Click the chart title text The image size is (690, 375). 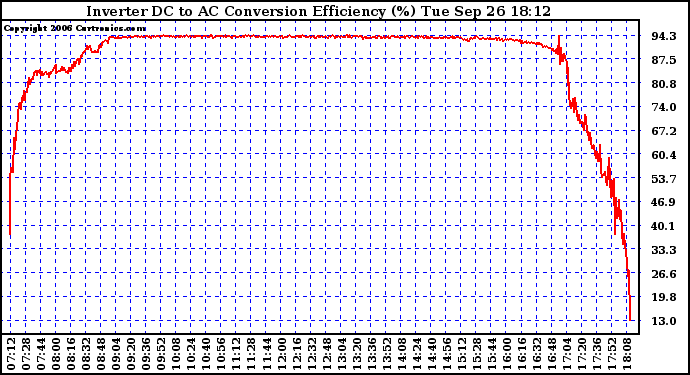pos(319,11)
